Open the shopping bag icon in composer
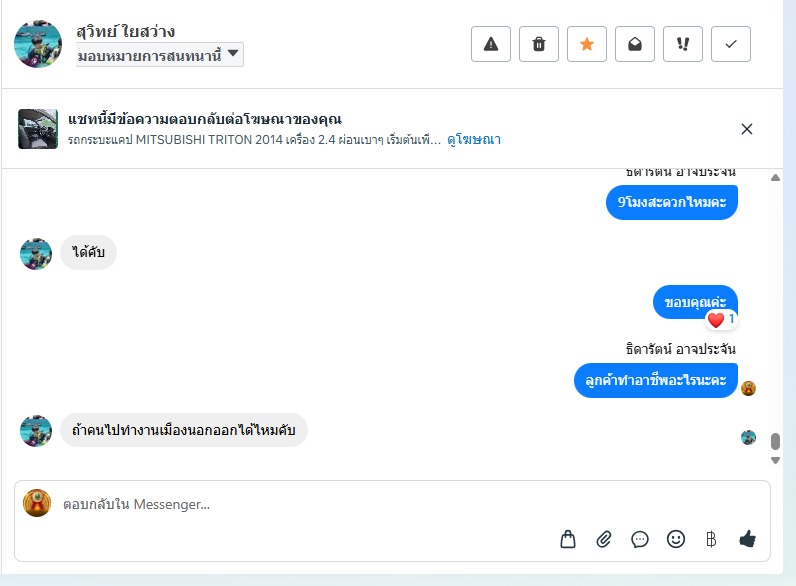This screenshot has height=586, width=796. point(568,540)
